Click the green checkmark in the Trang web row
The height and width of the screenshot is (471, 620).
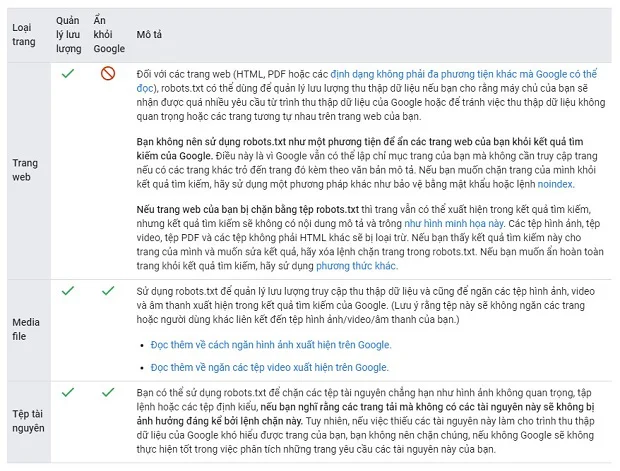click(x=67, y=73)
